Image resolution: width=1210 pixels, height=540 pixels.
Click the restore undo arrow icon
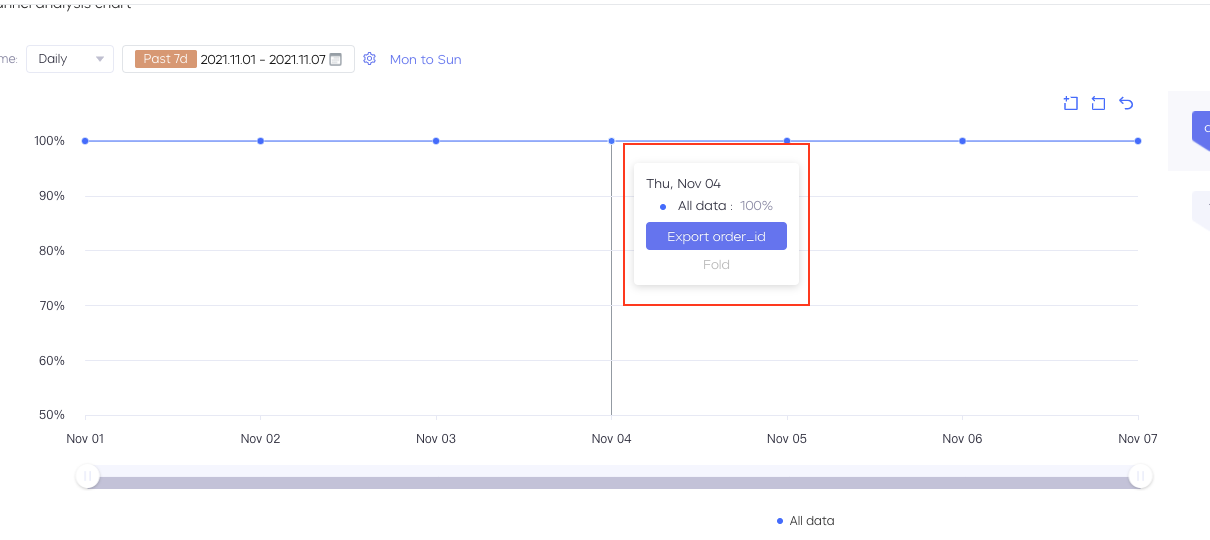pos(1126,103)
